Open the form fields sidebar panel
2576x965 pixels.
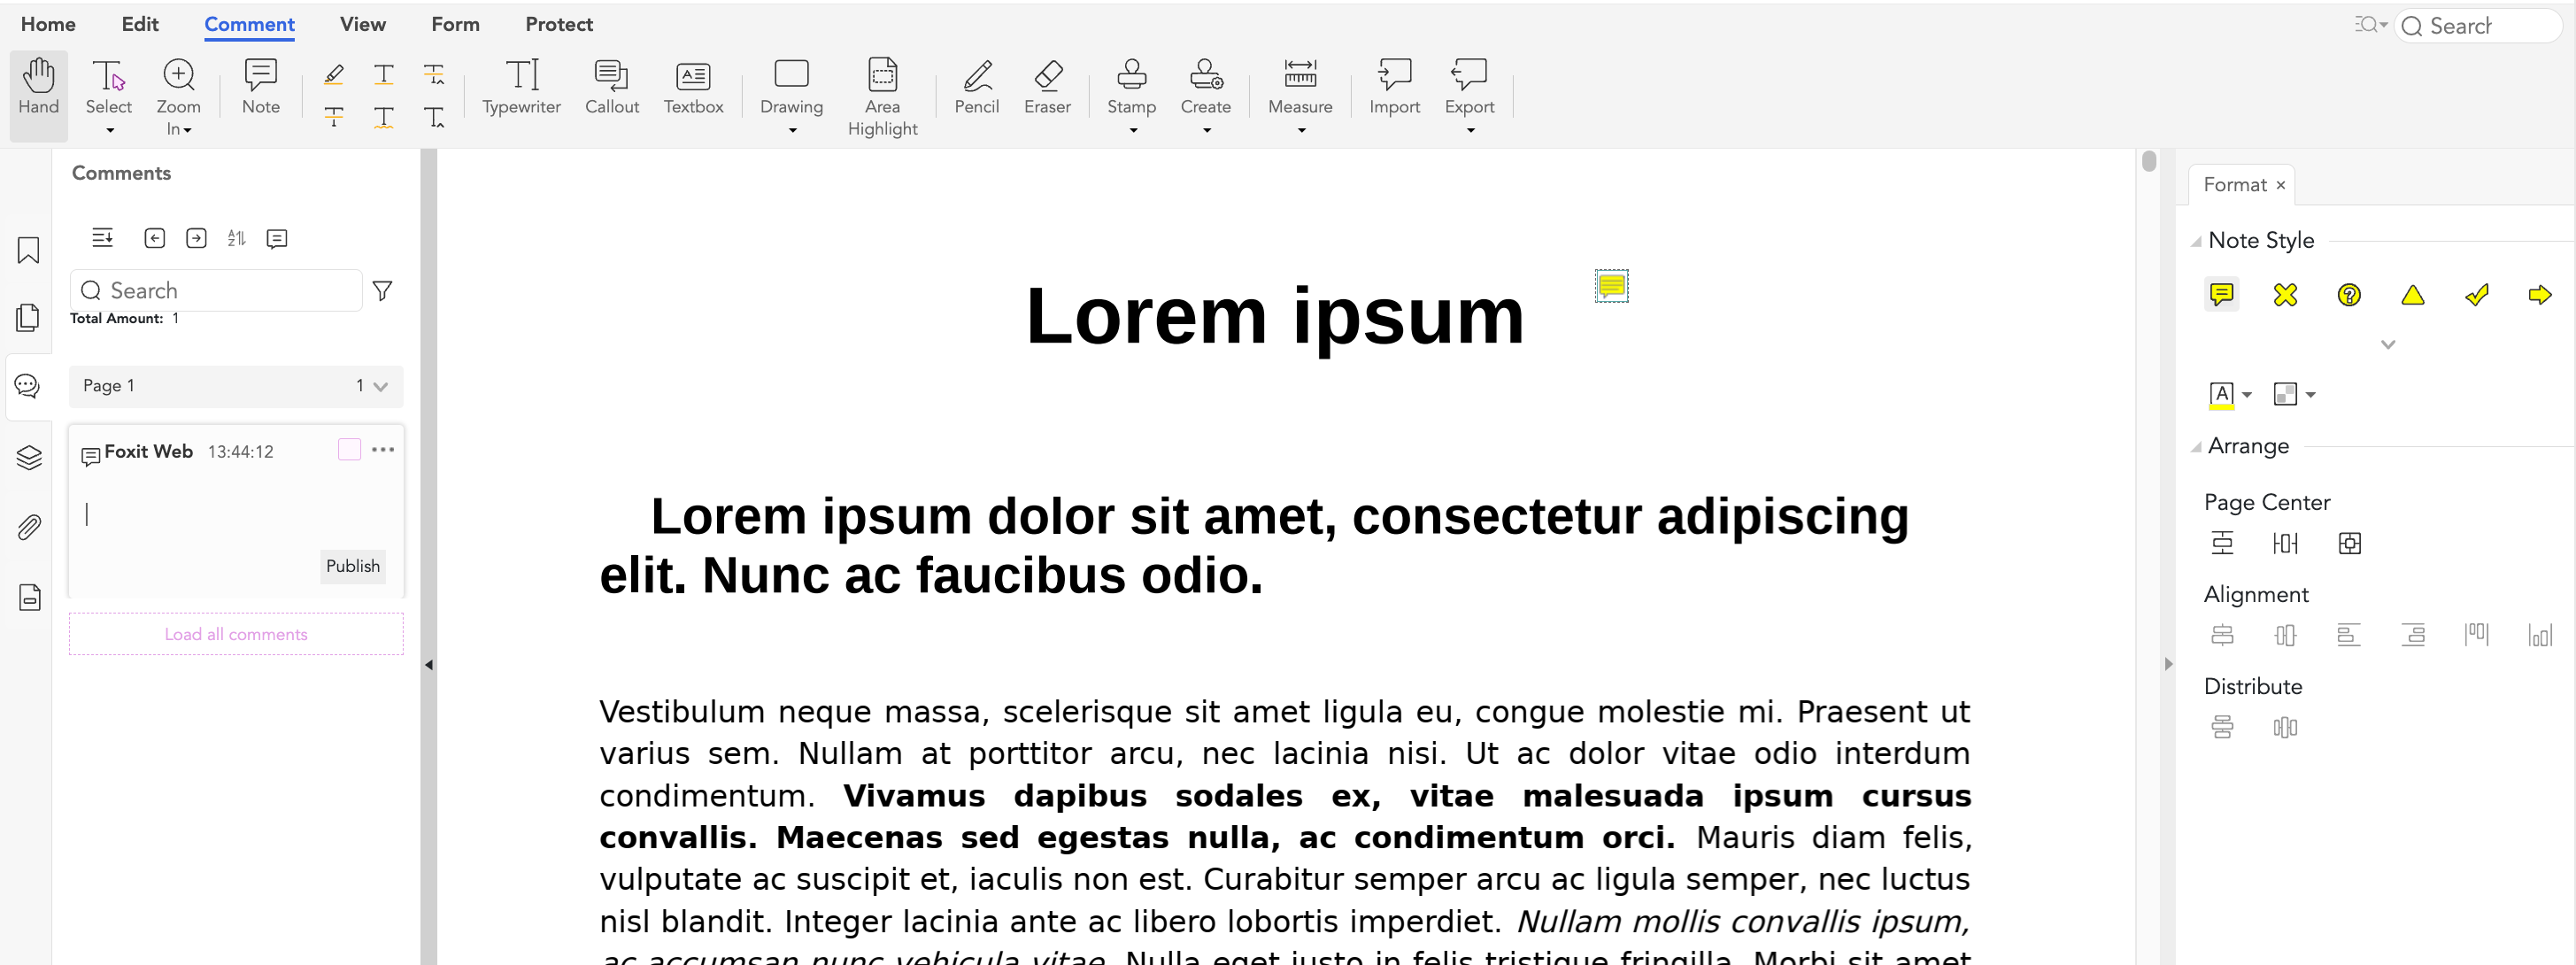[x=28, y=597]
